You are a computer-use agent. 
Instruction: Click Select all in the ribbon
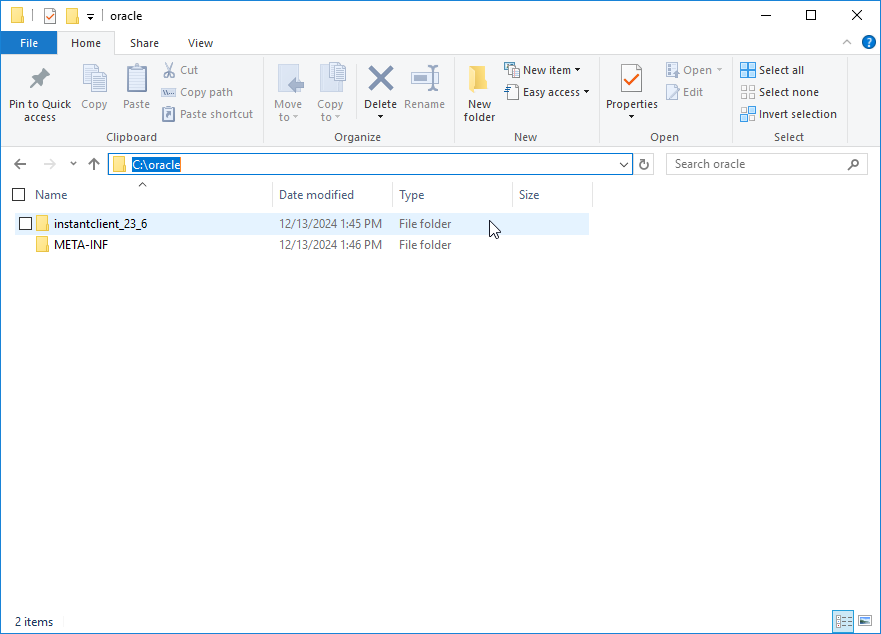(x=772, y=70)
